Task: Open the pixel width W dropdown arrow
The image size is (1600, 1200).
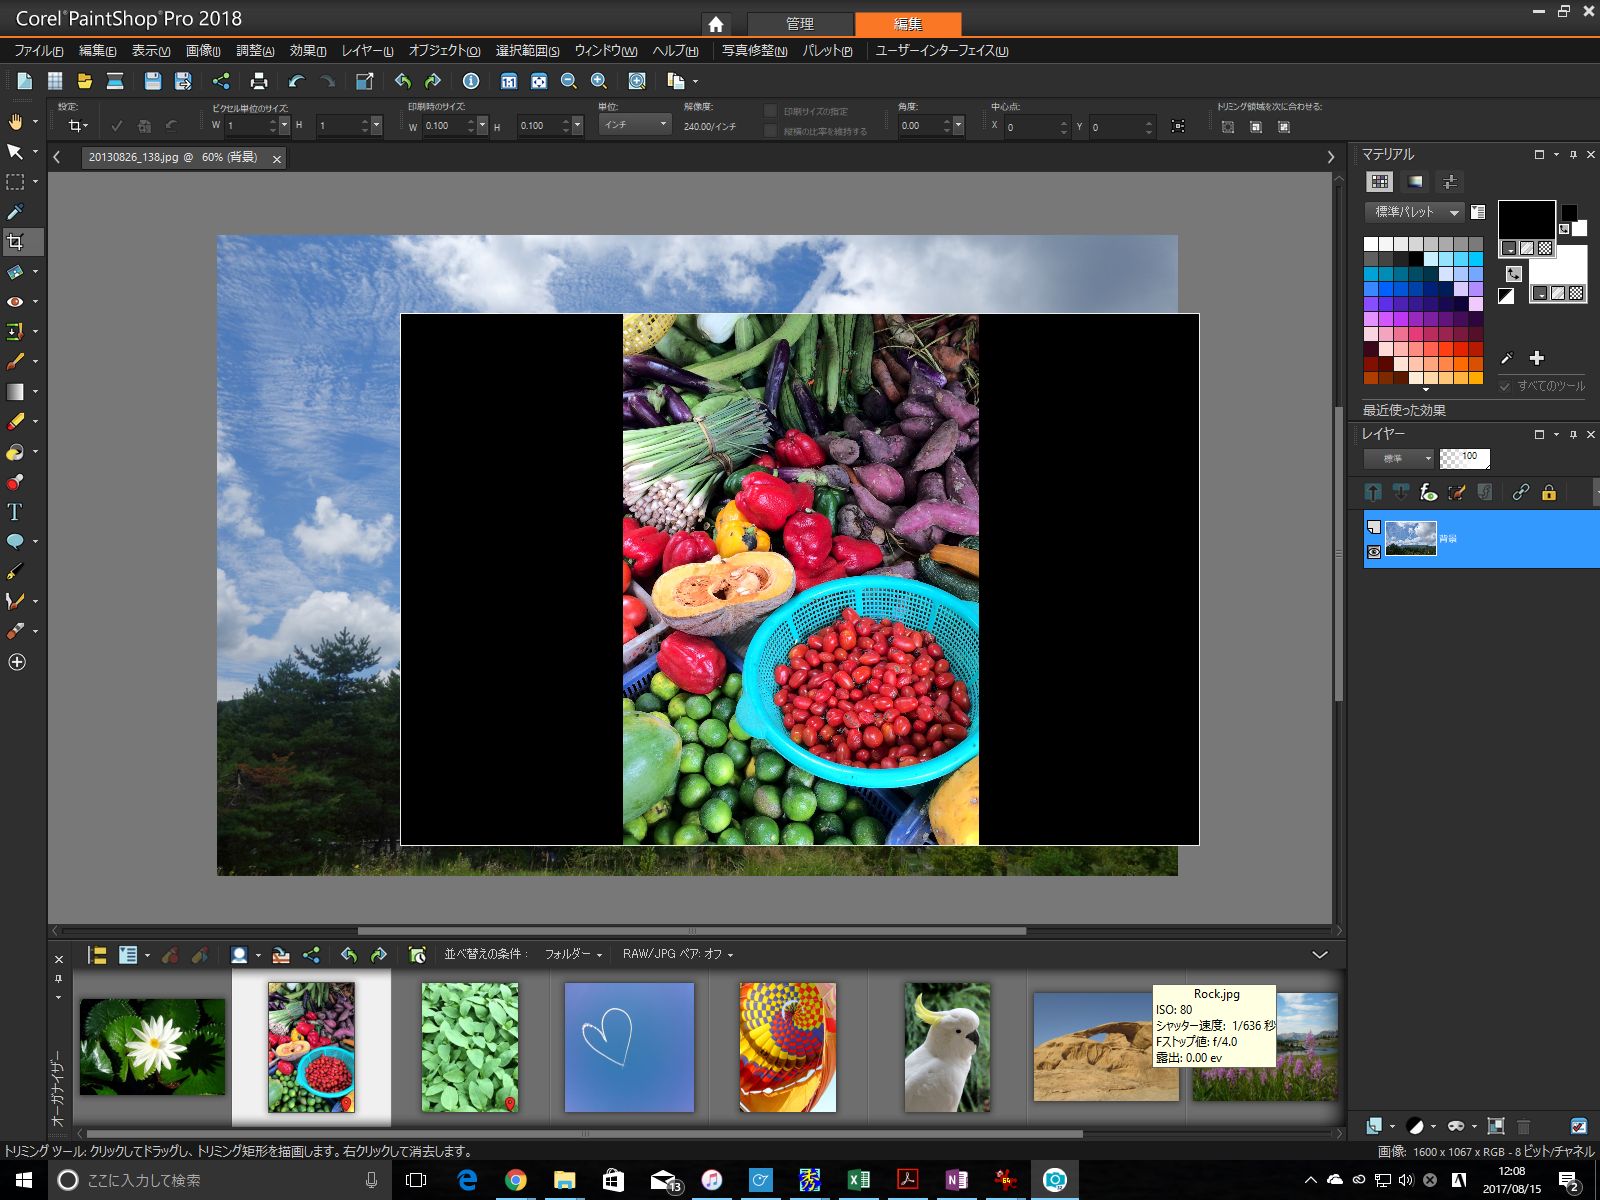Action: point(284,126)
